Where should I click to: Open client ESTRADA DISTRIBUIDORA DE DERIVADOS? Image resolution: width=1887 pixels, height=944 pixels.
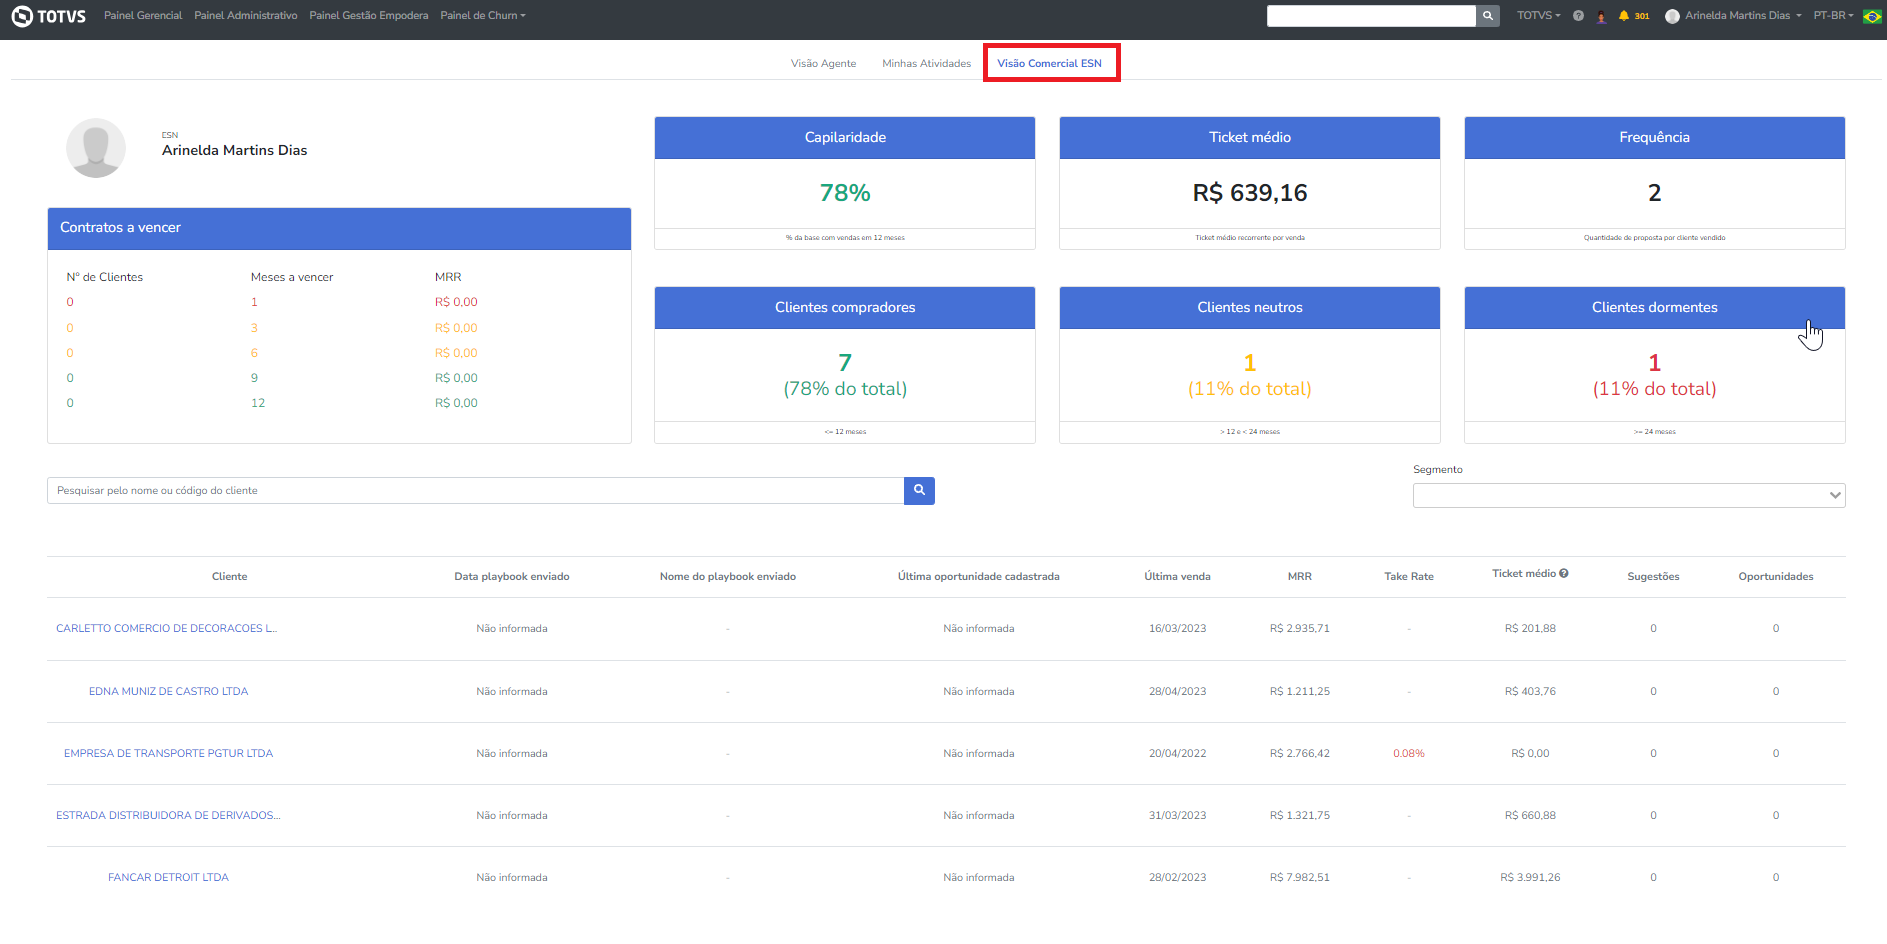pyautogui.click(x=168, y=816)
